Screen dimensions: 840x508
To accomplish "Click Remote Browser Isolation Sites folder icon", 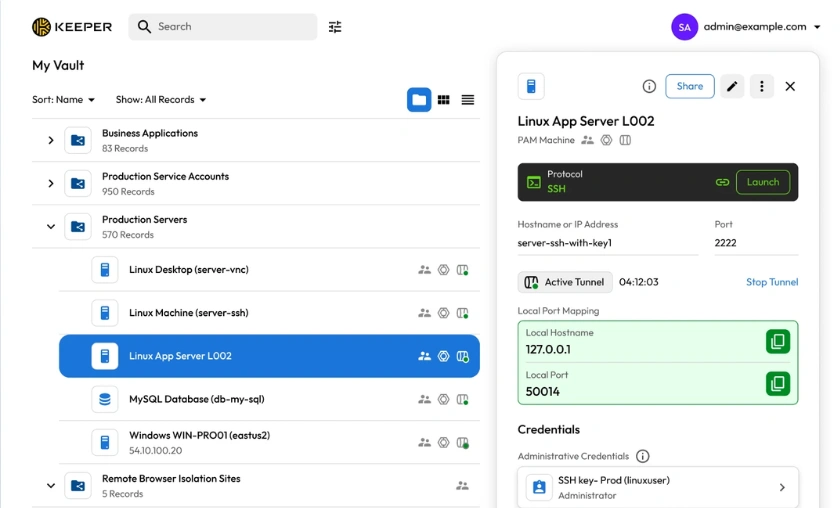I will (78, 486).
